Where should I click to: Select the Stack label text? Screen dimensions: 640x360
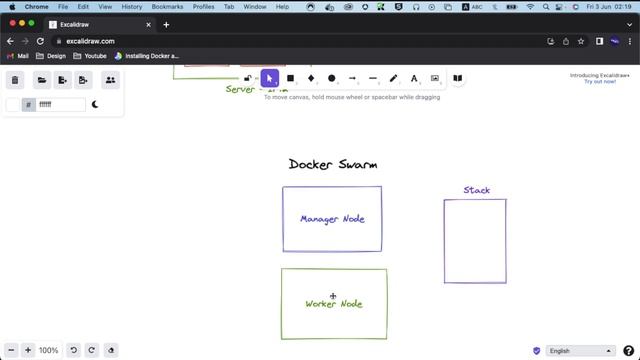tap(476, 190)
